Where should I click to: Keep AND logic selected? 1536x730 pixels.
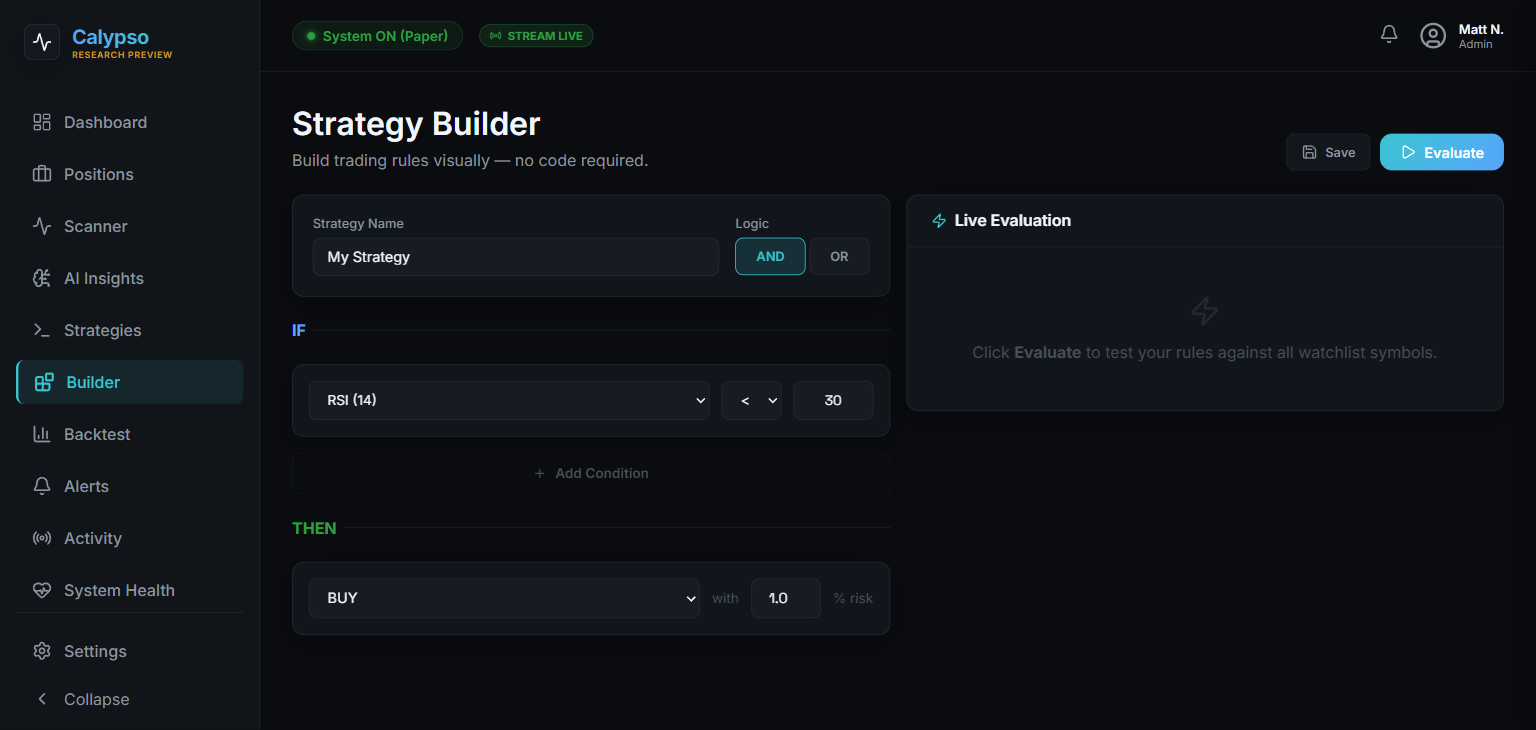point(770,256)
